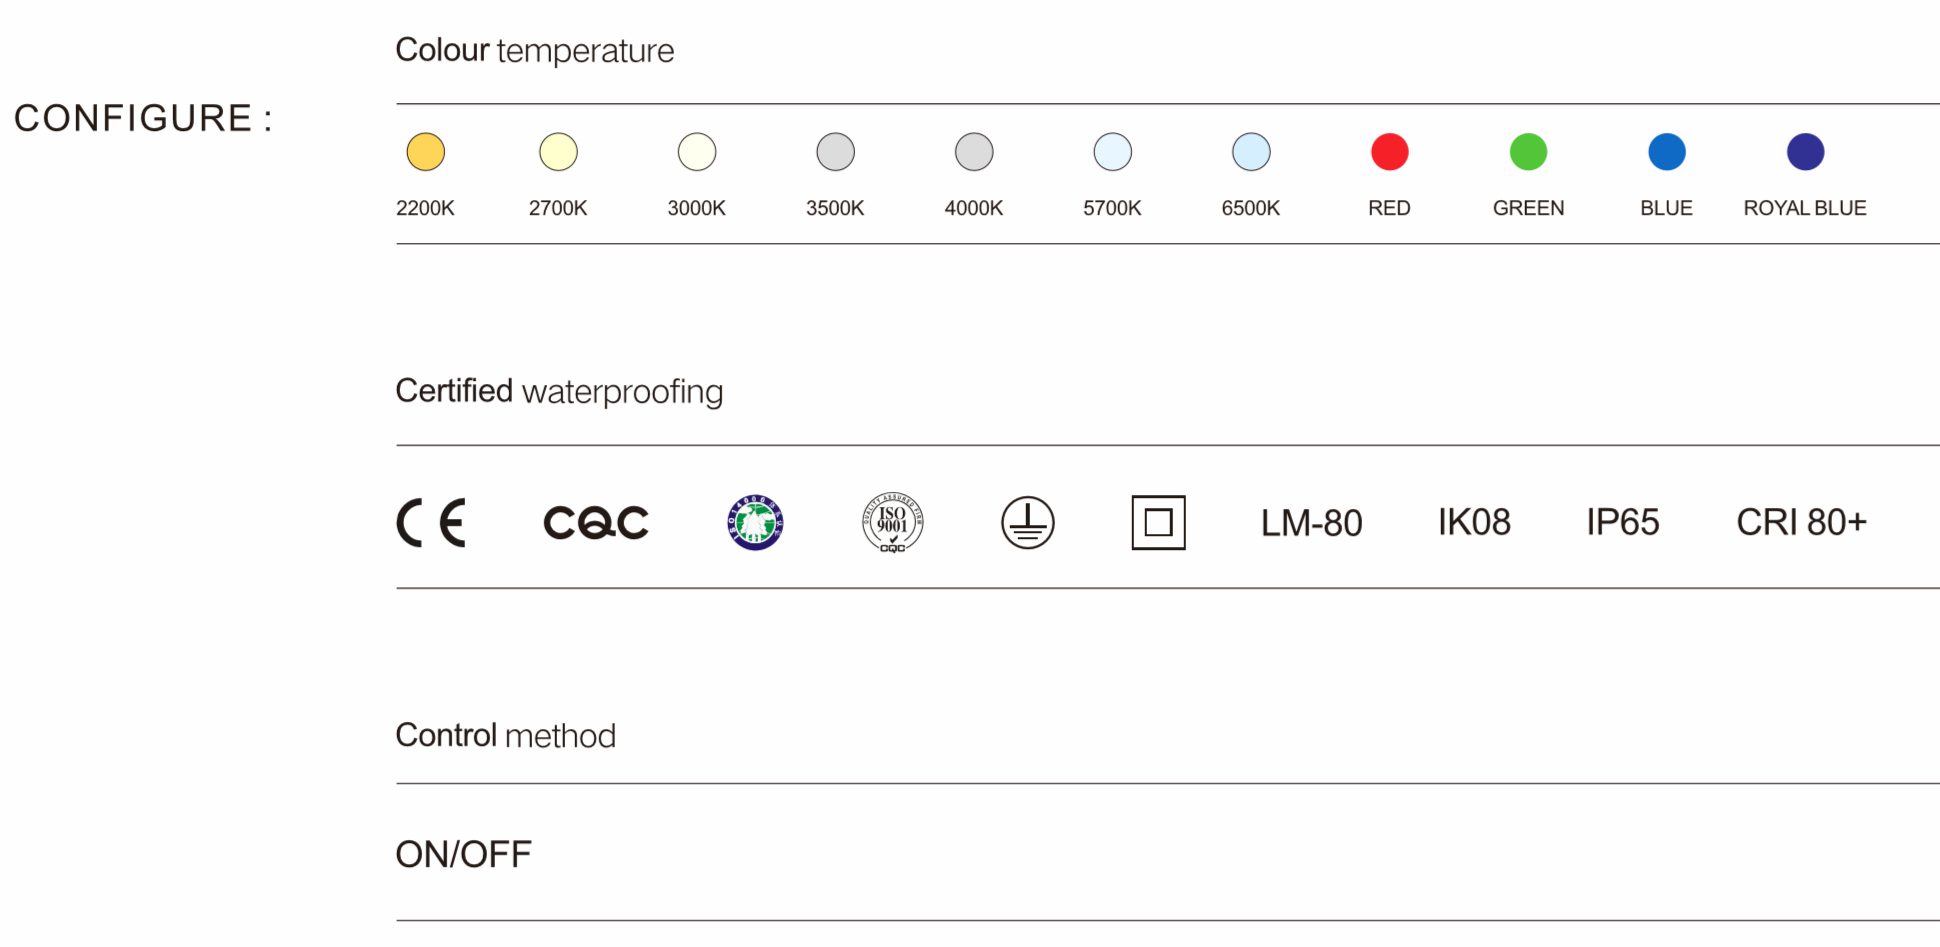This screenshot has width=1940, height=947.
Task: Choose the 2700K pale yellow swatch
Action: tap(558, 152)
